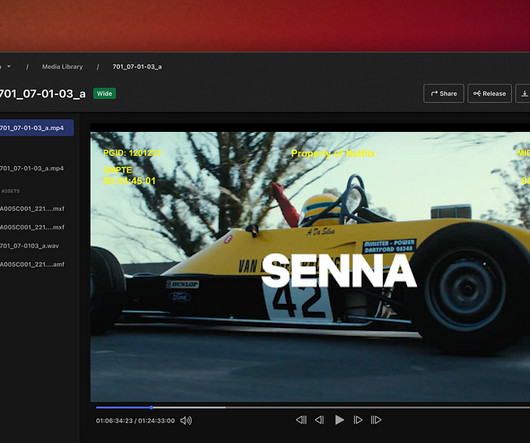Screen dimensions: 530x443
Task: Click the green Wide tag
Action: pyautogui.click(x=104, y=94)
